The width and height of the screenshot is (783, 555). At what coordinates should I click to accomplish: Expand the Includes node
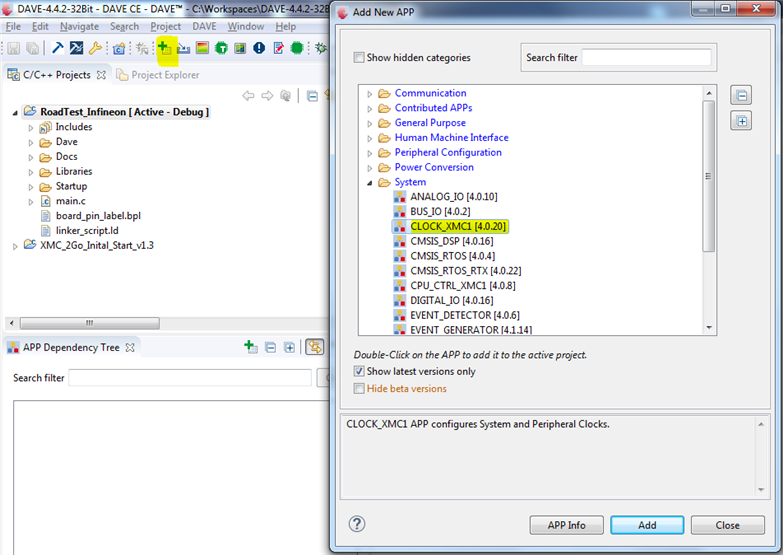click(x=30, y=128)
